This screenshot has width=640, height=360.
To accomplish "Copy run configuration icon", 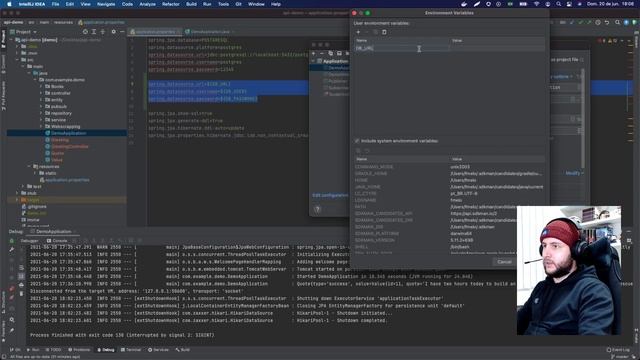I will (331, 53).
